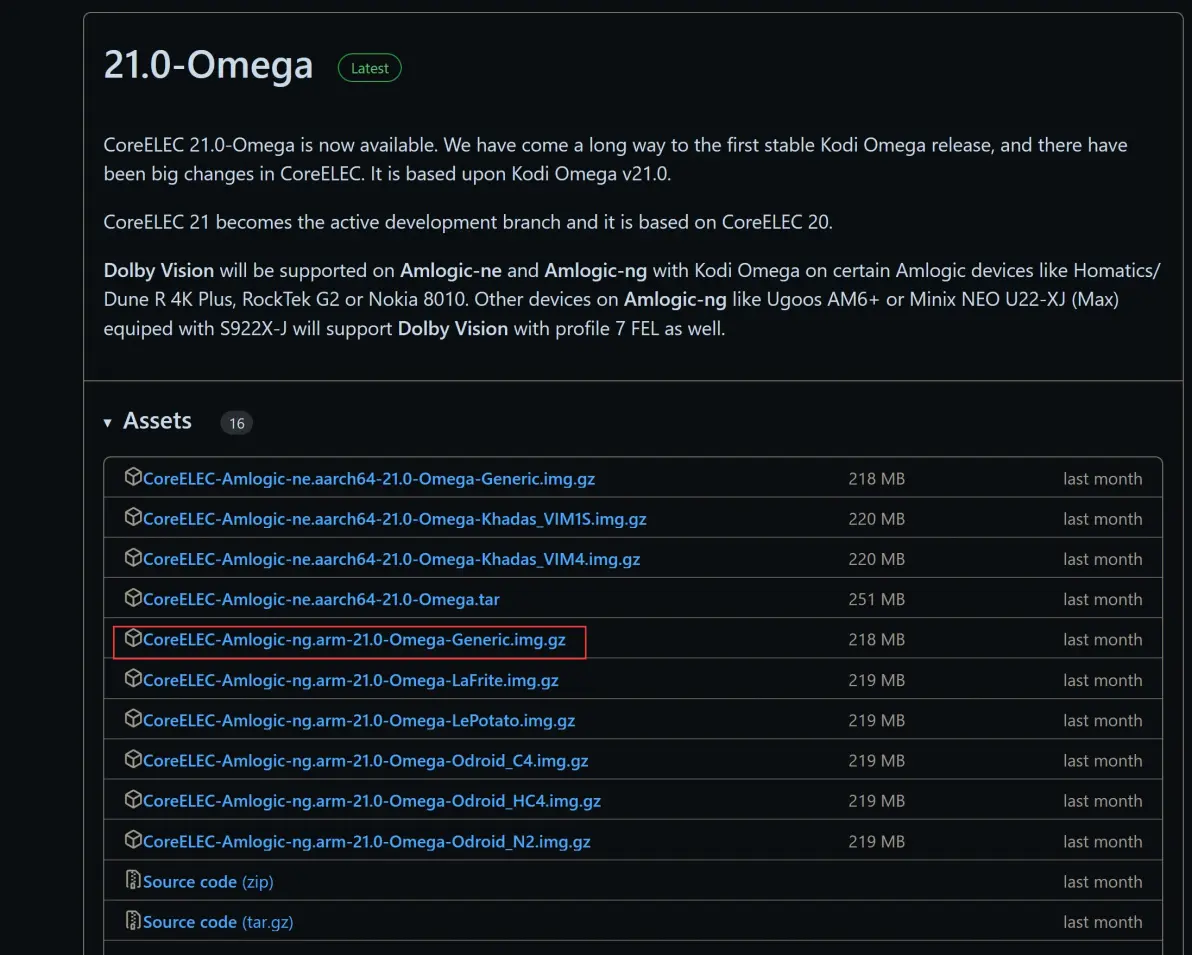Image resolution: width=1192 pixels, height=955 pixels.
Task: Click zip file icon beside Source code (zip)
Action: point(133,881)
